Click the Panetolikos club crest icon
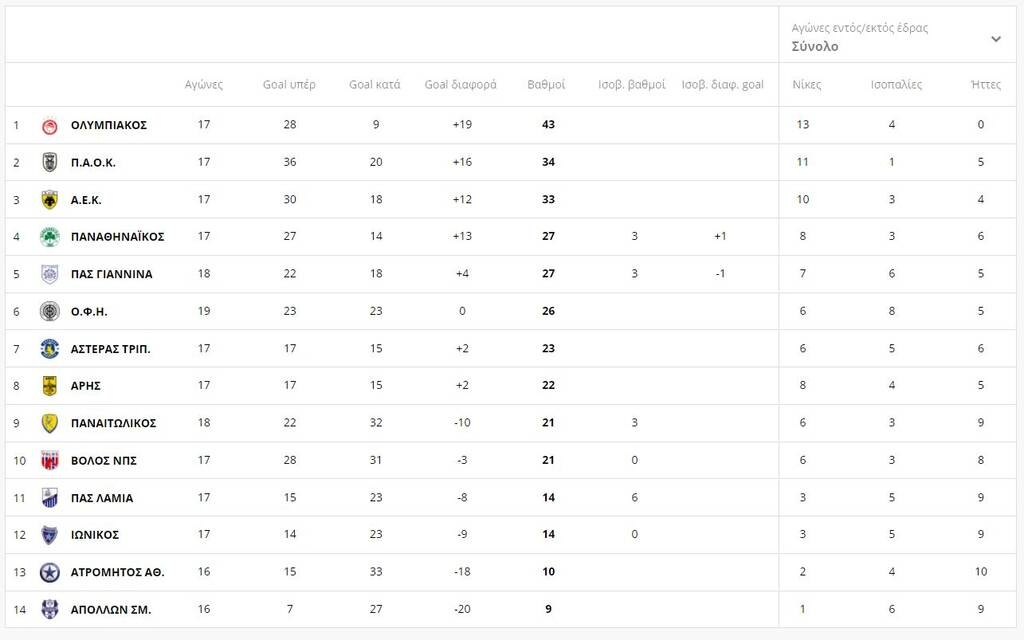 click(49, 423)
